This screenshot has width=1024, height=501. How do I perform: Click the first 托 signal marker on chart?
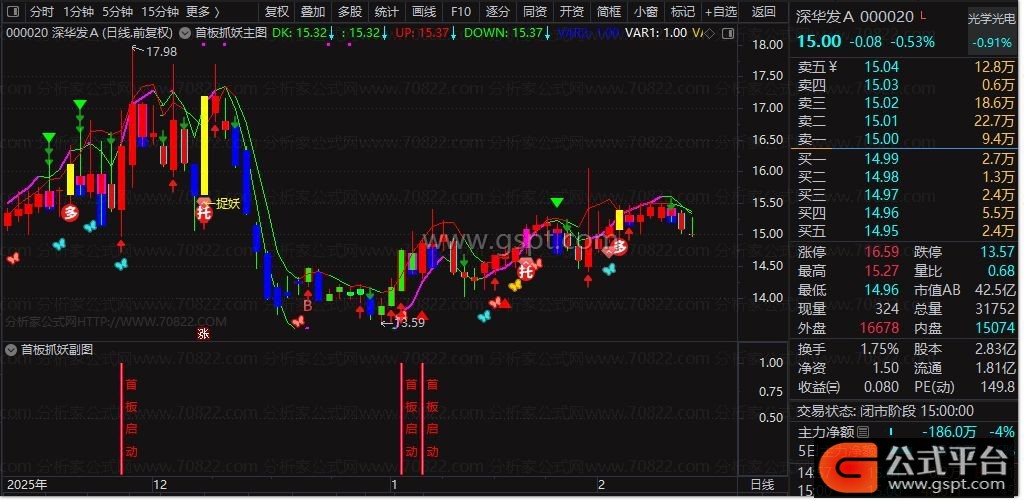(x=204, y=211)
